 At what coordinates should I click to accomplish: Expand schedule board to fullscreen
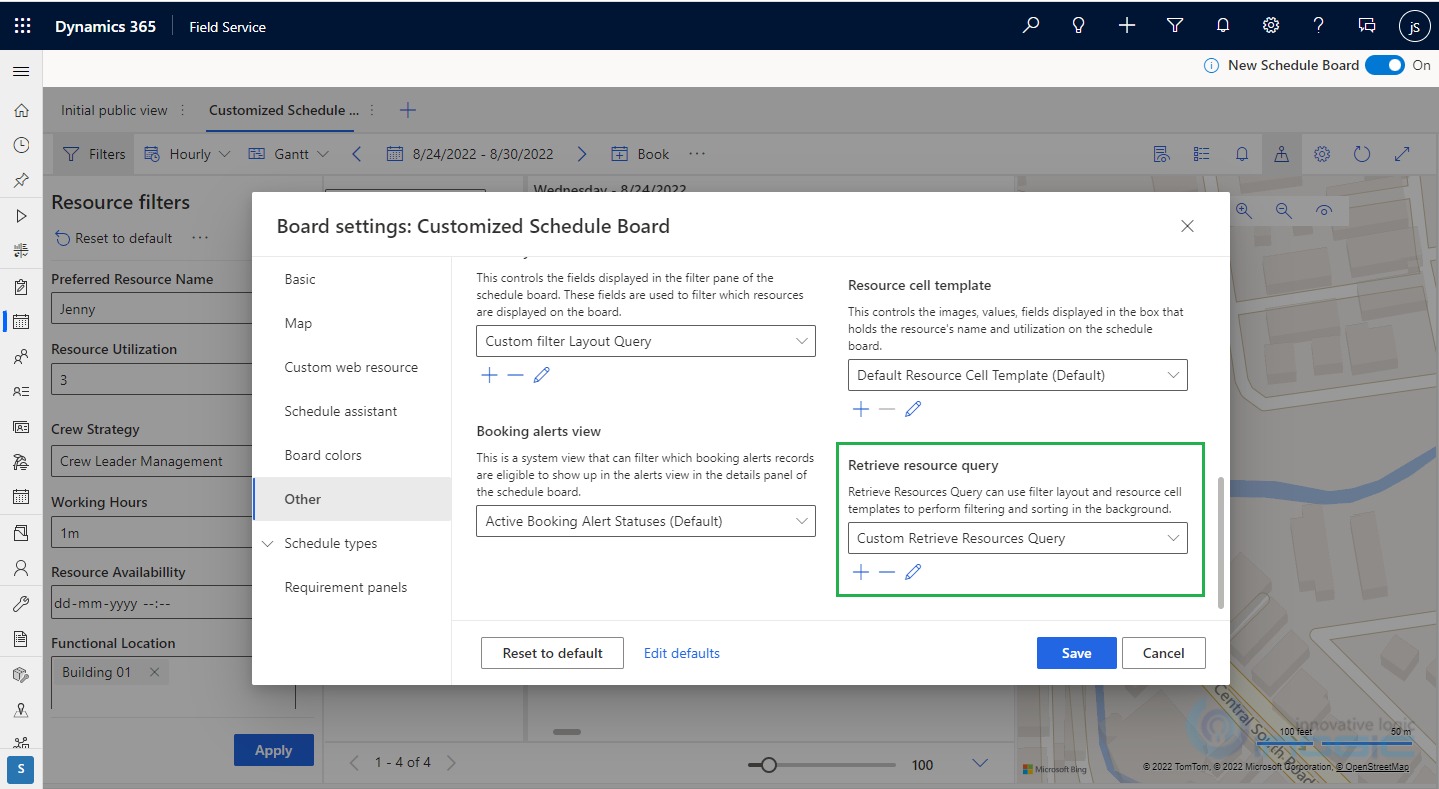(1402, 153)
